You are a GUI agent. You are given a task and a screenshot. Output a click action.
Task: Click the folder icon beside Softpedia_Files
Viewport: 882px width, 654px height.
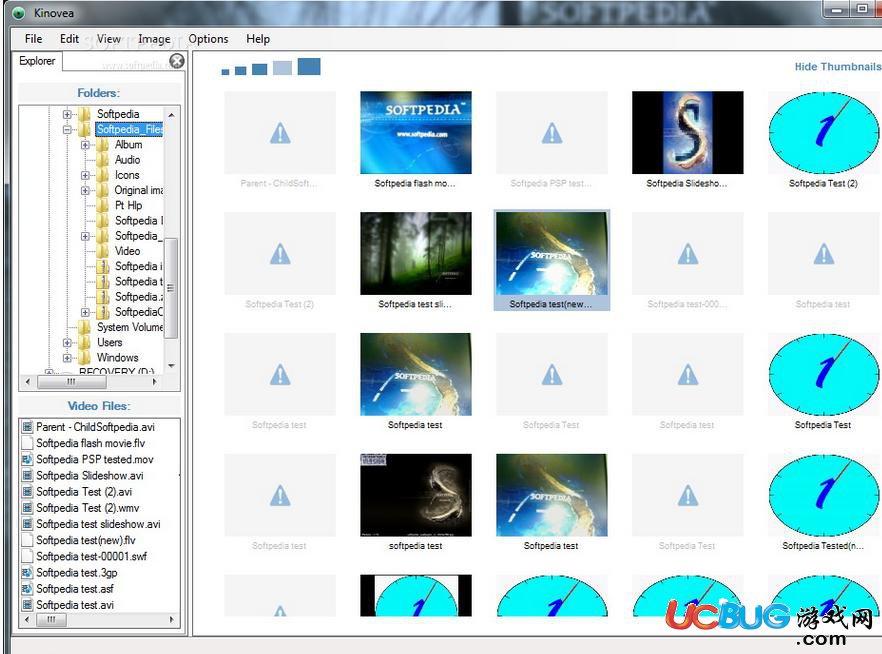click(x=84, y=129)
